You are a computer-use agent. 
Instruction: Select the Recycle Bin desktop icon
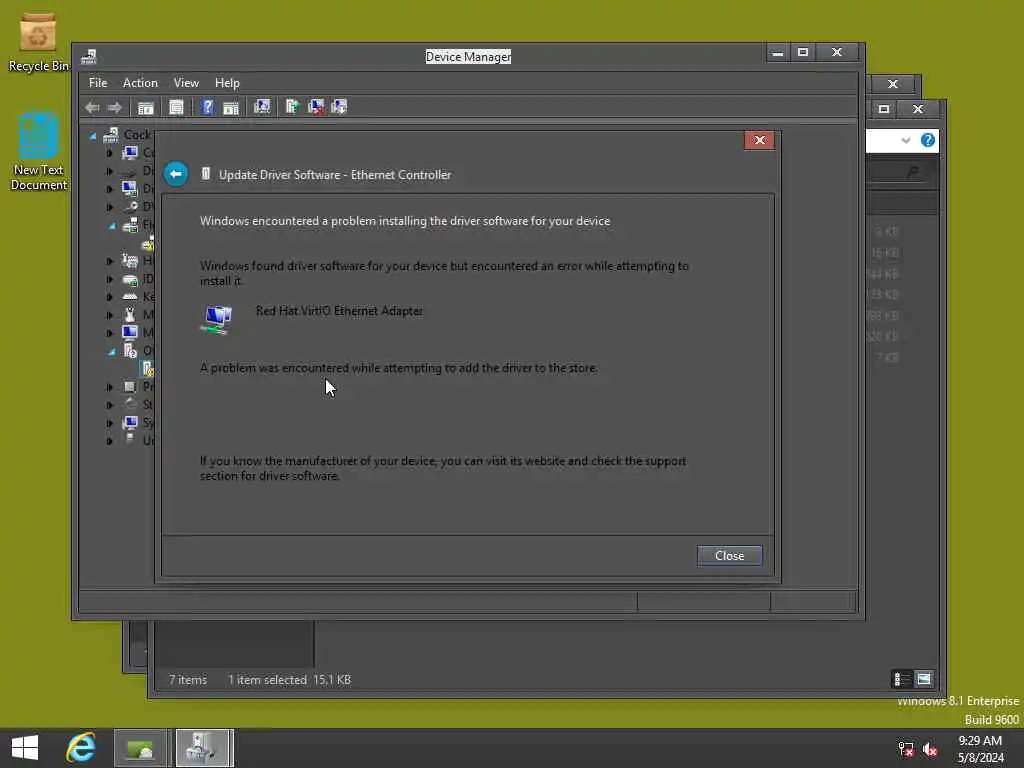pos(38,42)
